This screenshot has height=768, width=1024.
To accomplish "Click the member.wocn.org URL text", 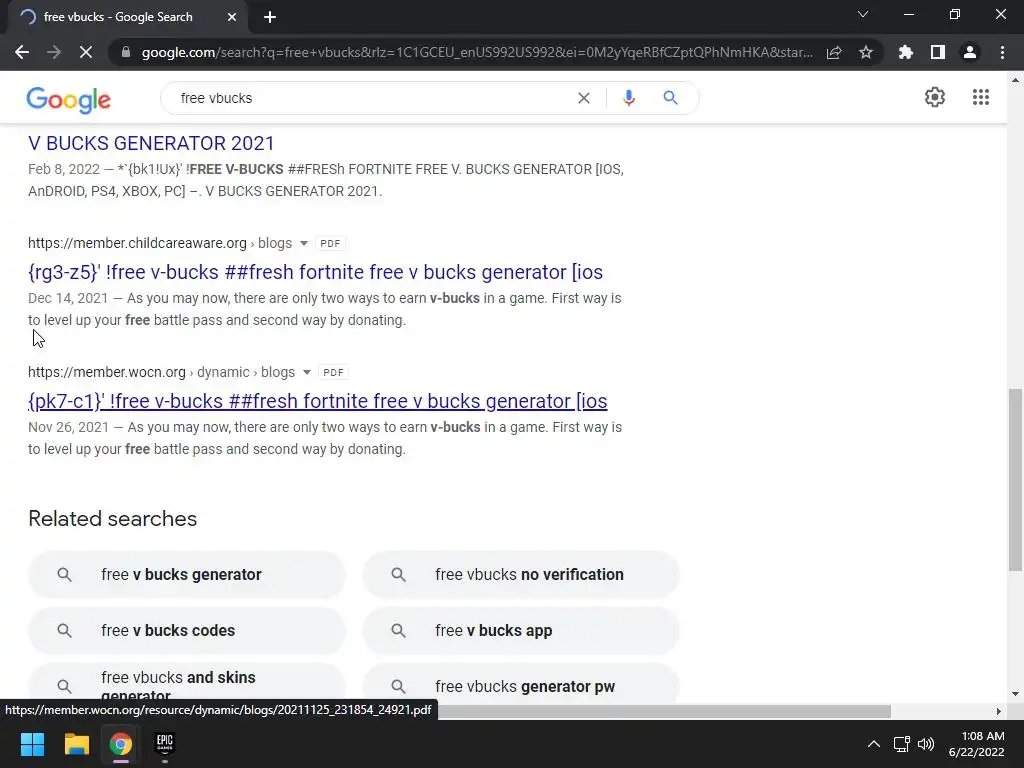I will coord(107,372).
